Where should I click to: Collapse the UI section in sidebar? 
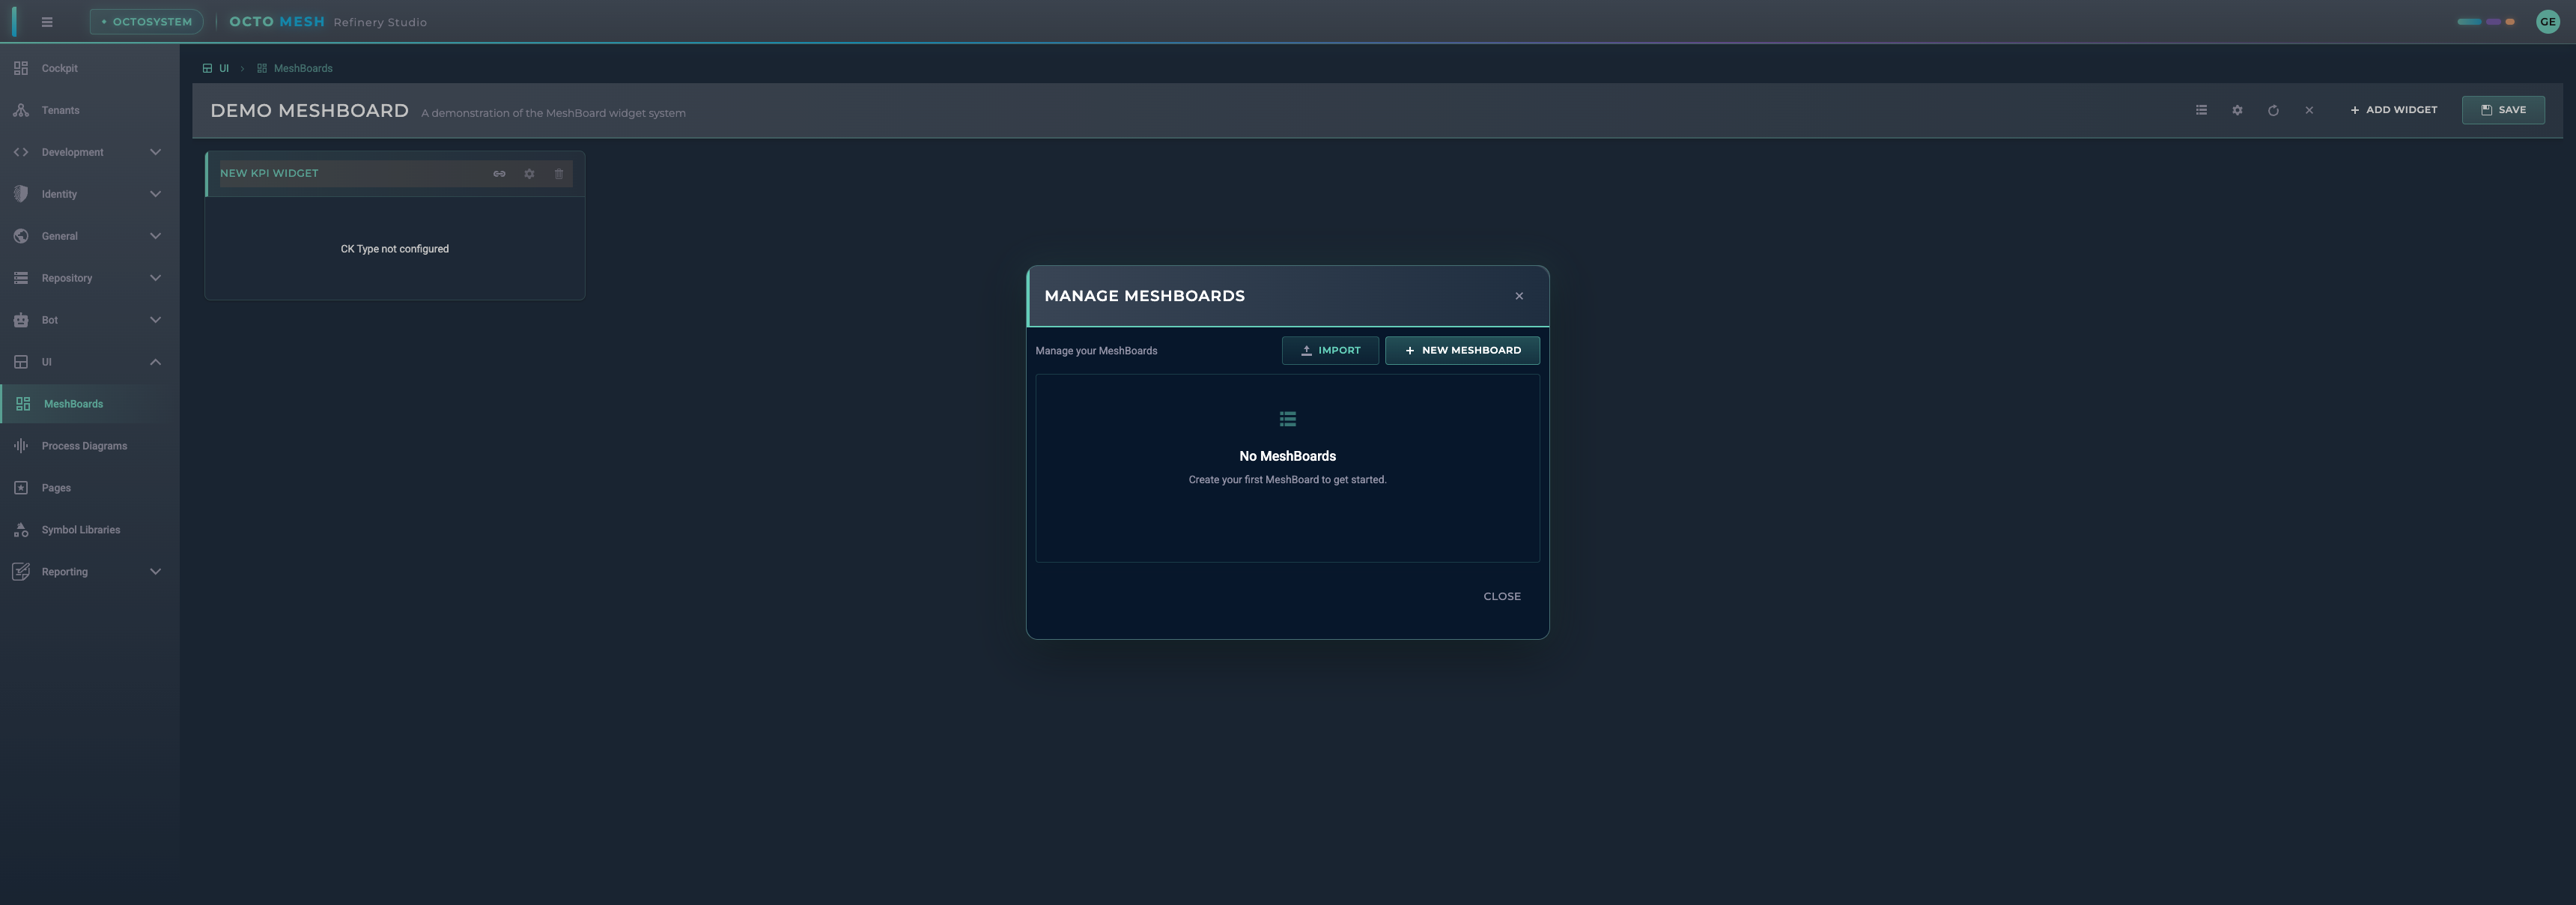(155, 361)
